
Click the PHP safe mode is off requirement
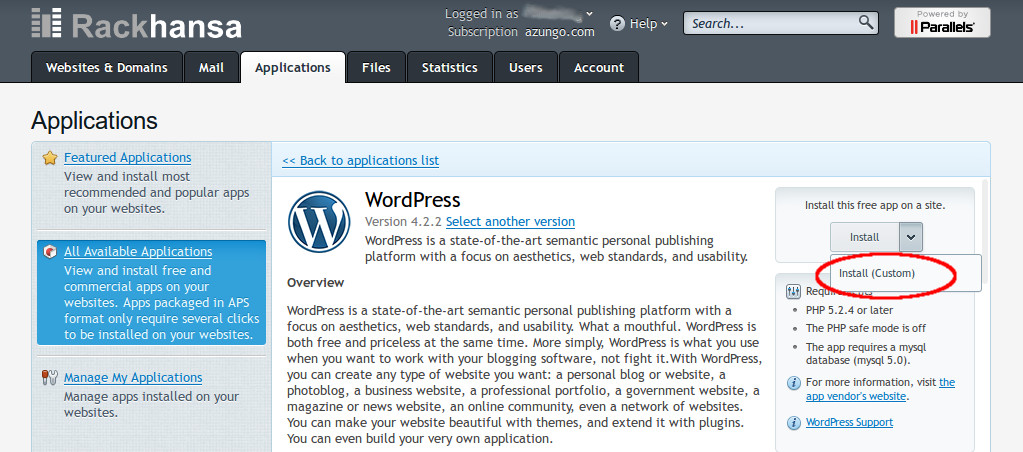(x=866, y=328)
